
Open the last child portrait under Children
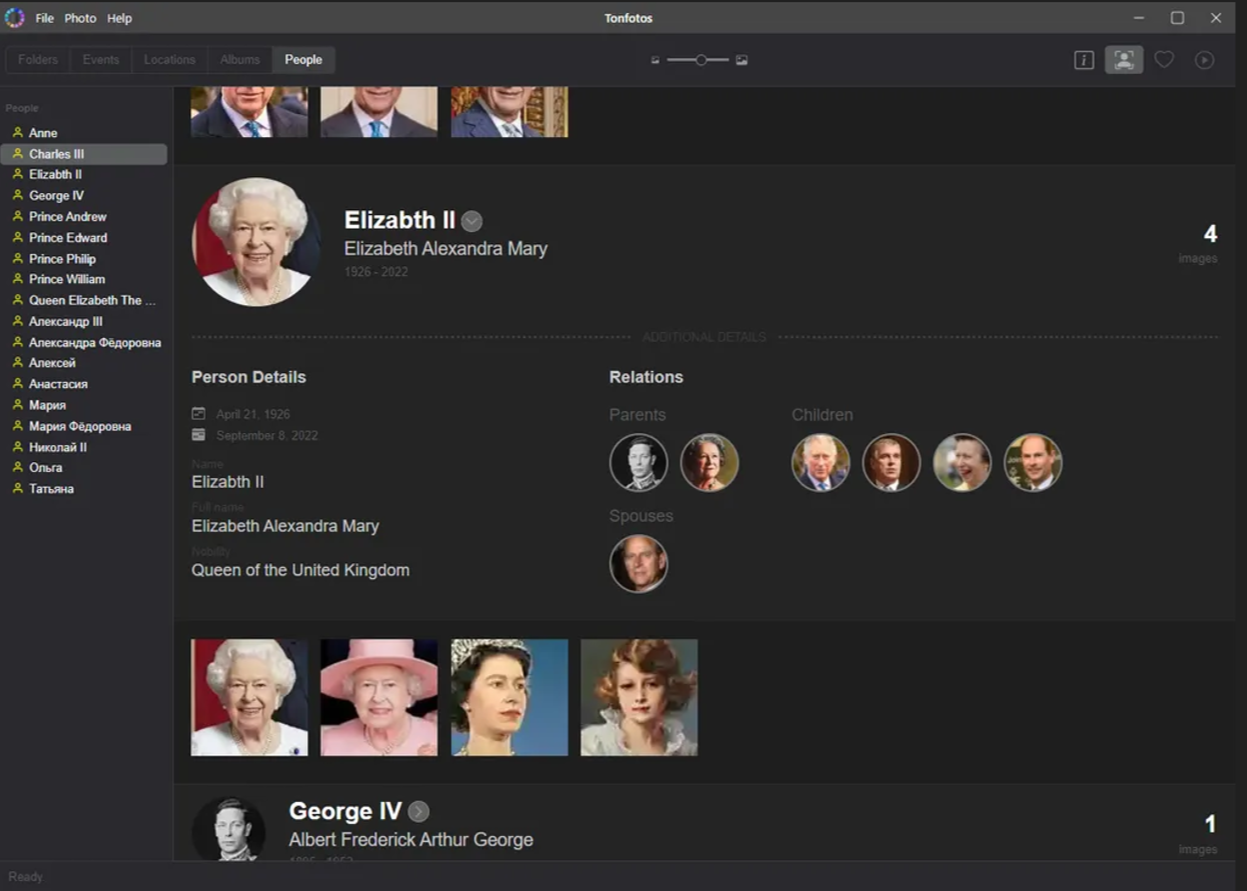[x=1033, y=462]
